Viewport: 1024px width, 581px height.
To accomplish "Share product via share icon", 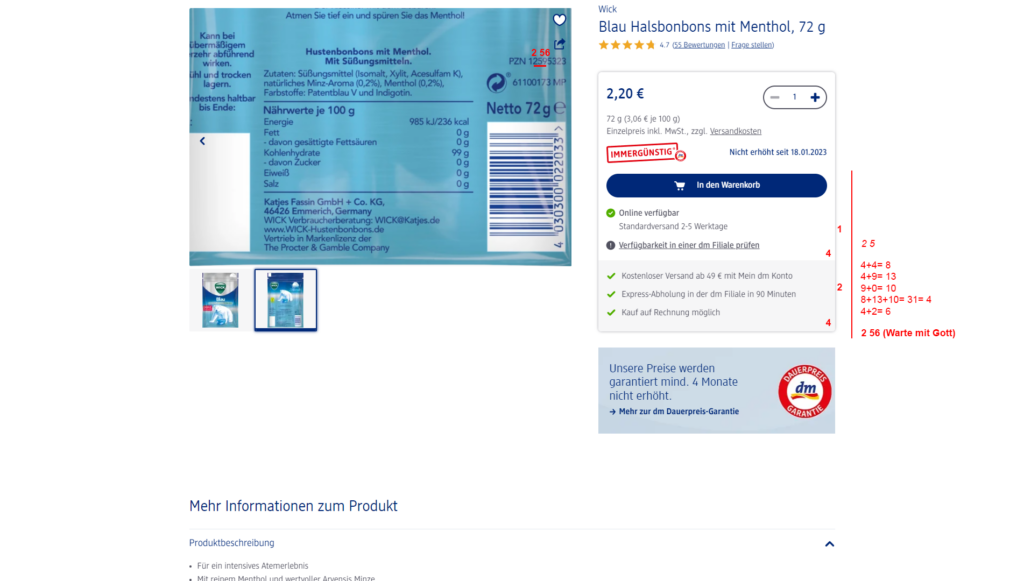I will click(x=560, y=44).
